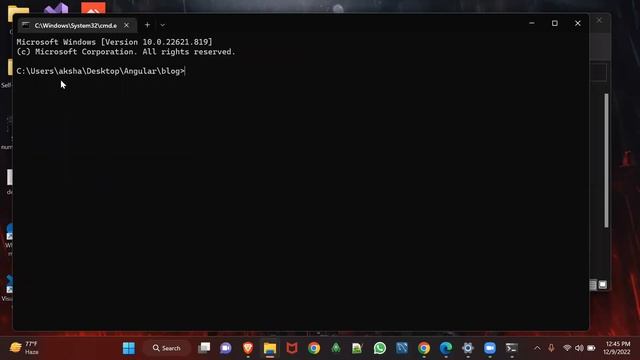640x360 pixels.
Task: Open Zoom from the taskbar
Action: point(490,348)
